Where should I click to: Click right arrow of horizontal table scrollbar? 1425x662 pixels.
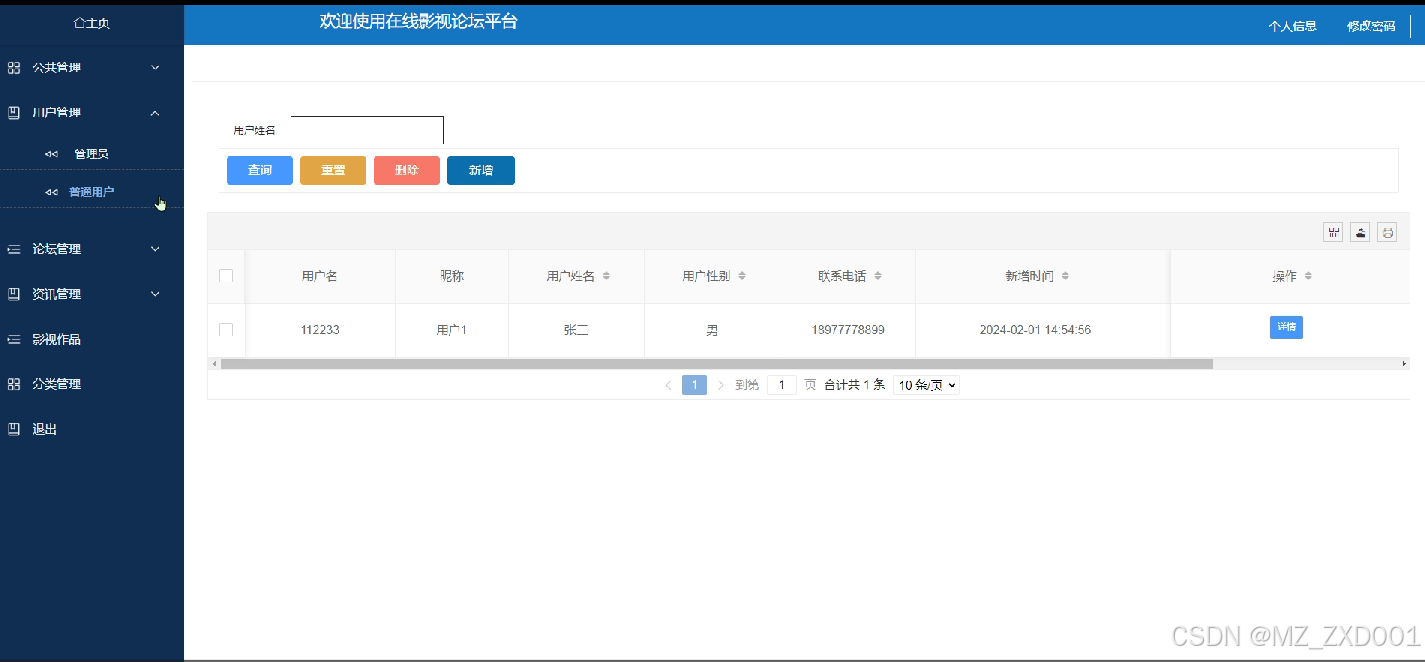pos(1404,364)
